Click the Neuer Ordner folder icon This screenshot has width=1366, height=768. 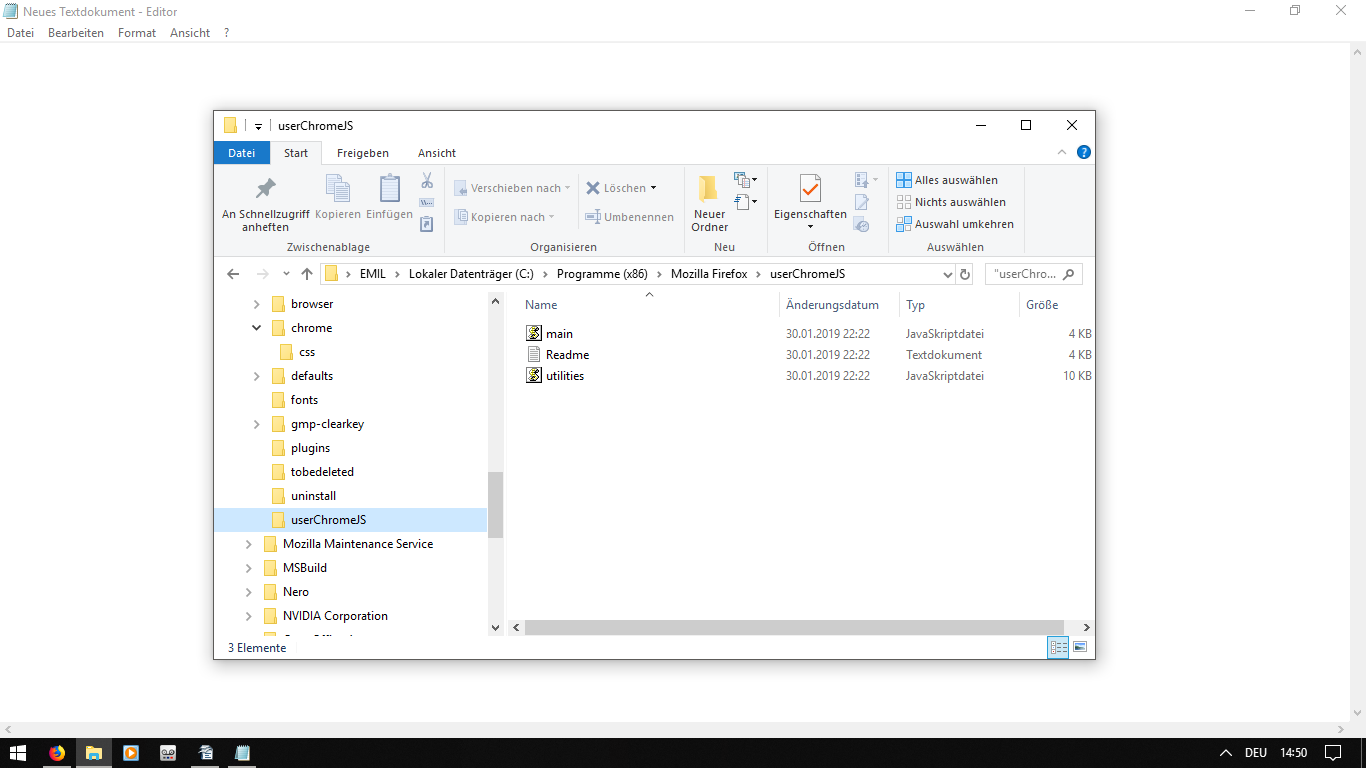coord(709,189)
